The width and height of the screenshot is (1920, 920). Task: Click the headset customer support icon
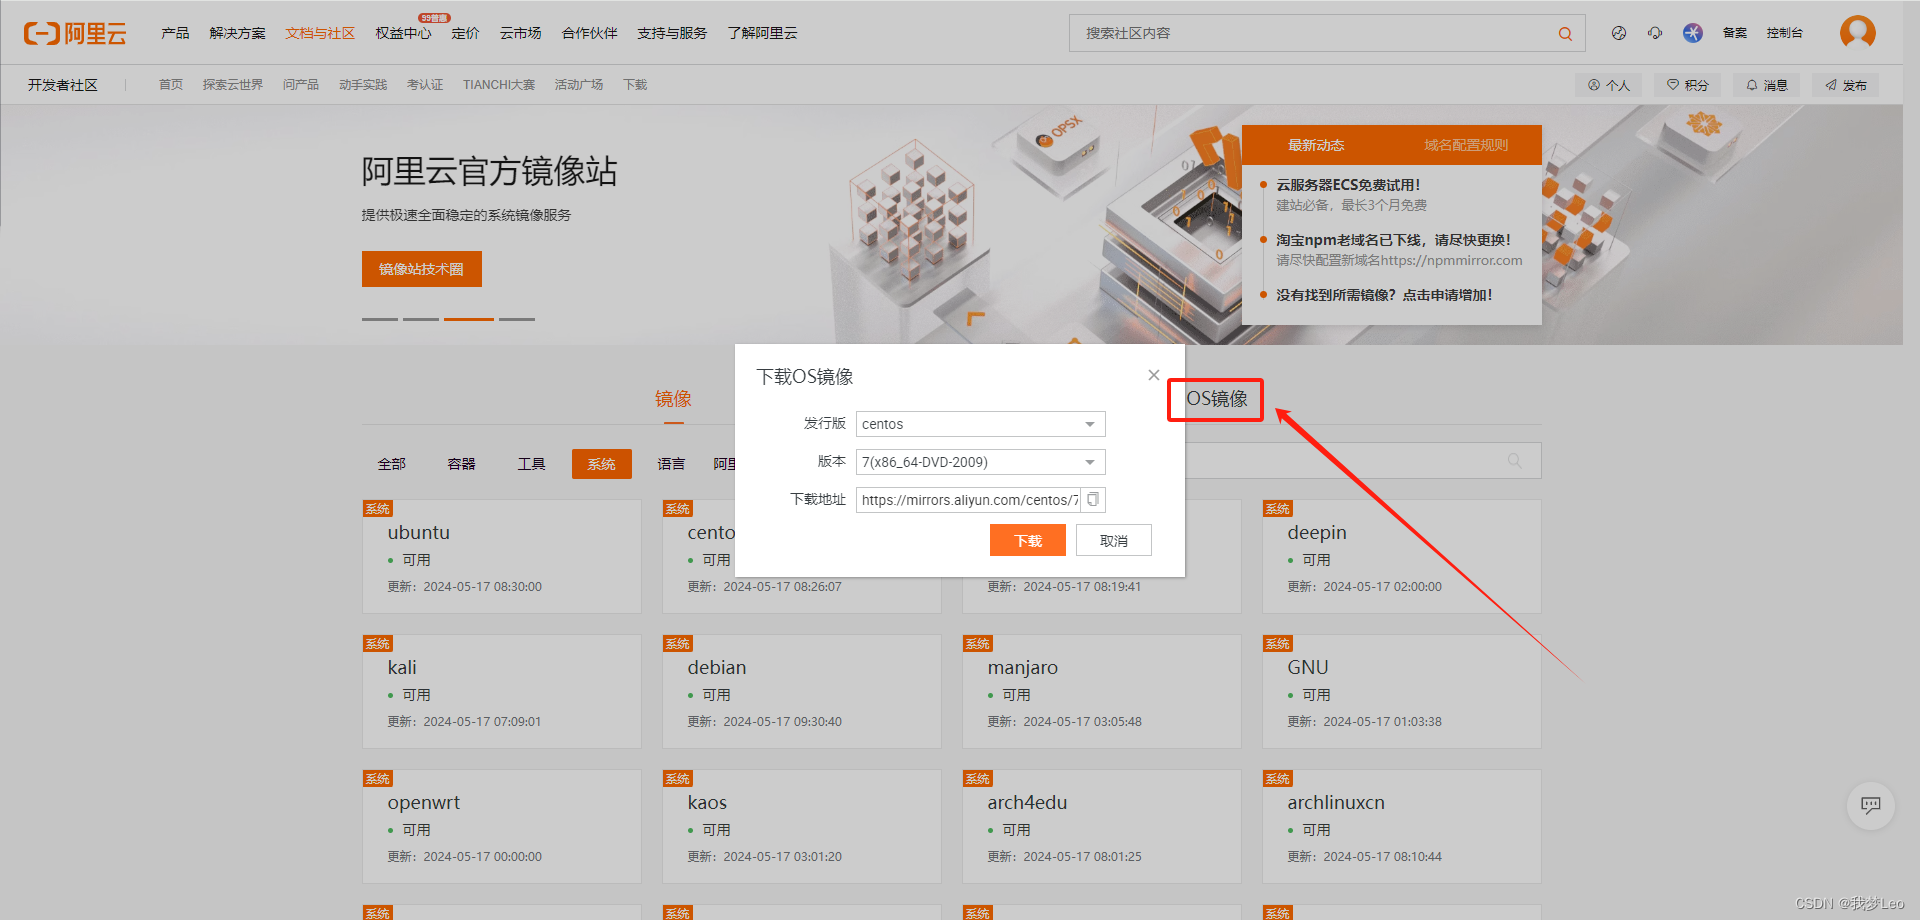click(1655, 32)
